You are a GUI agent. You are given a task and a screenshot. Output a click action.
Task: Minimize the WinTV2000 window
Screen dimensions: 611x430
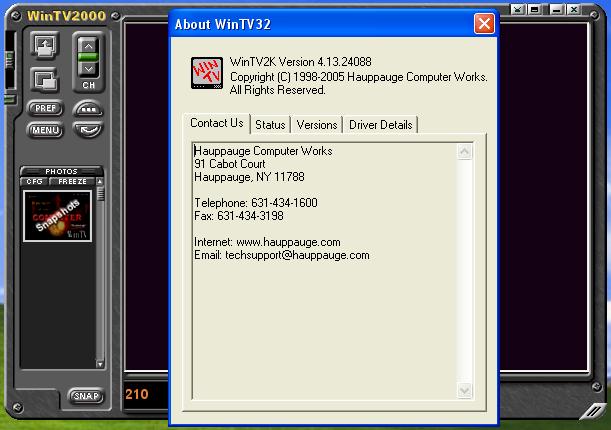556,9
